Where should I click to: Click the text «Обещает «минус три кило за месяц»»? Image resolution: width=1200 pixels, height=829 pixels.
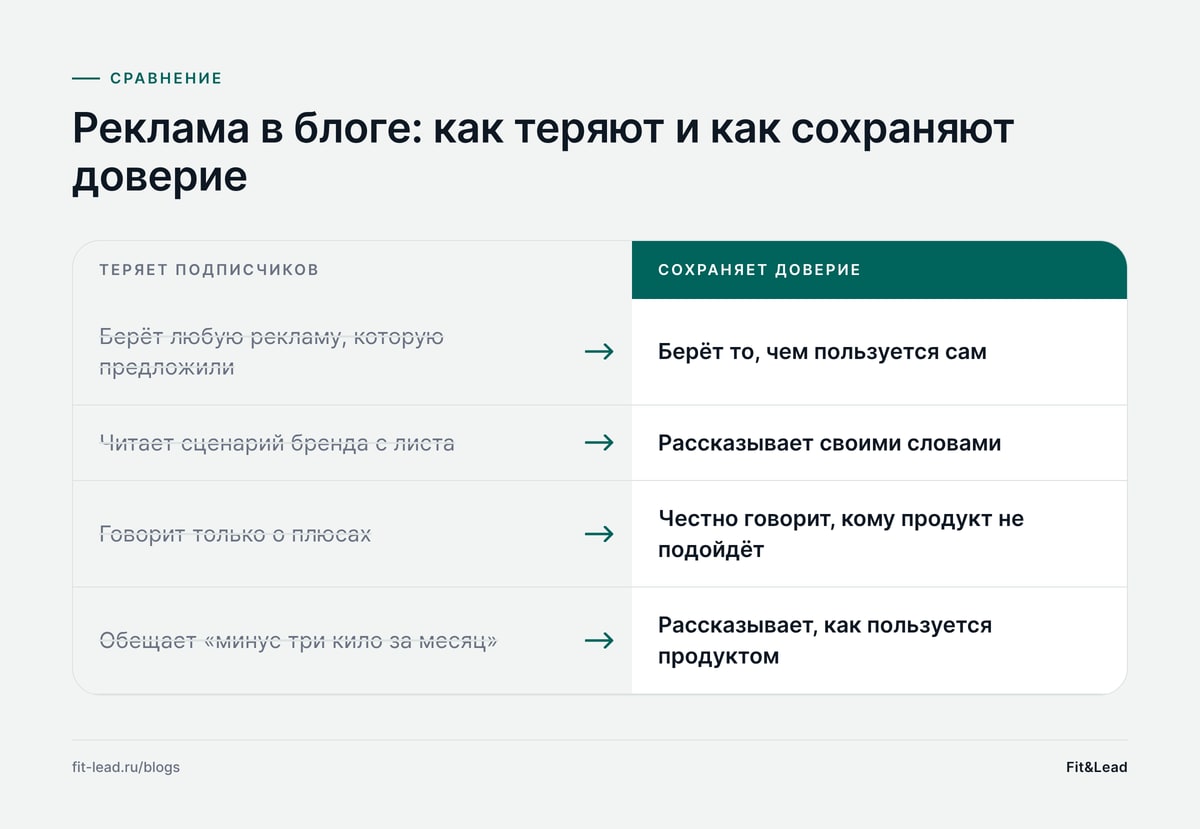point(298,641)
